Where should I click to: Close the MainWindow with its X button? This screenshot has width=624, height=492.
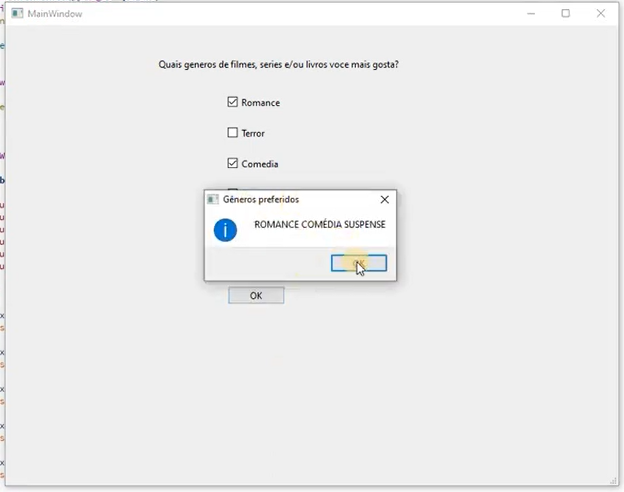pyautogui.click(x=601, y=14)
